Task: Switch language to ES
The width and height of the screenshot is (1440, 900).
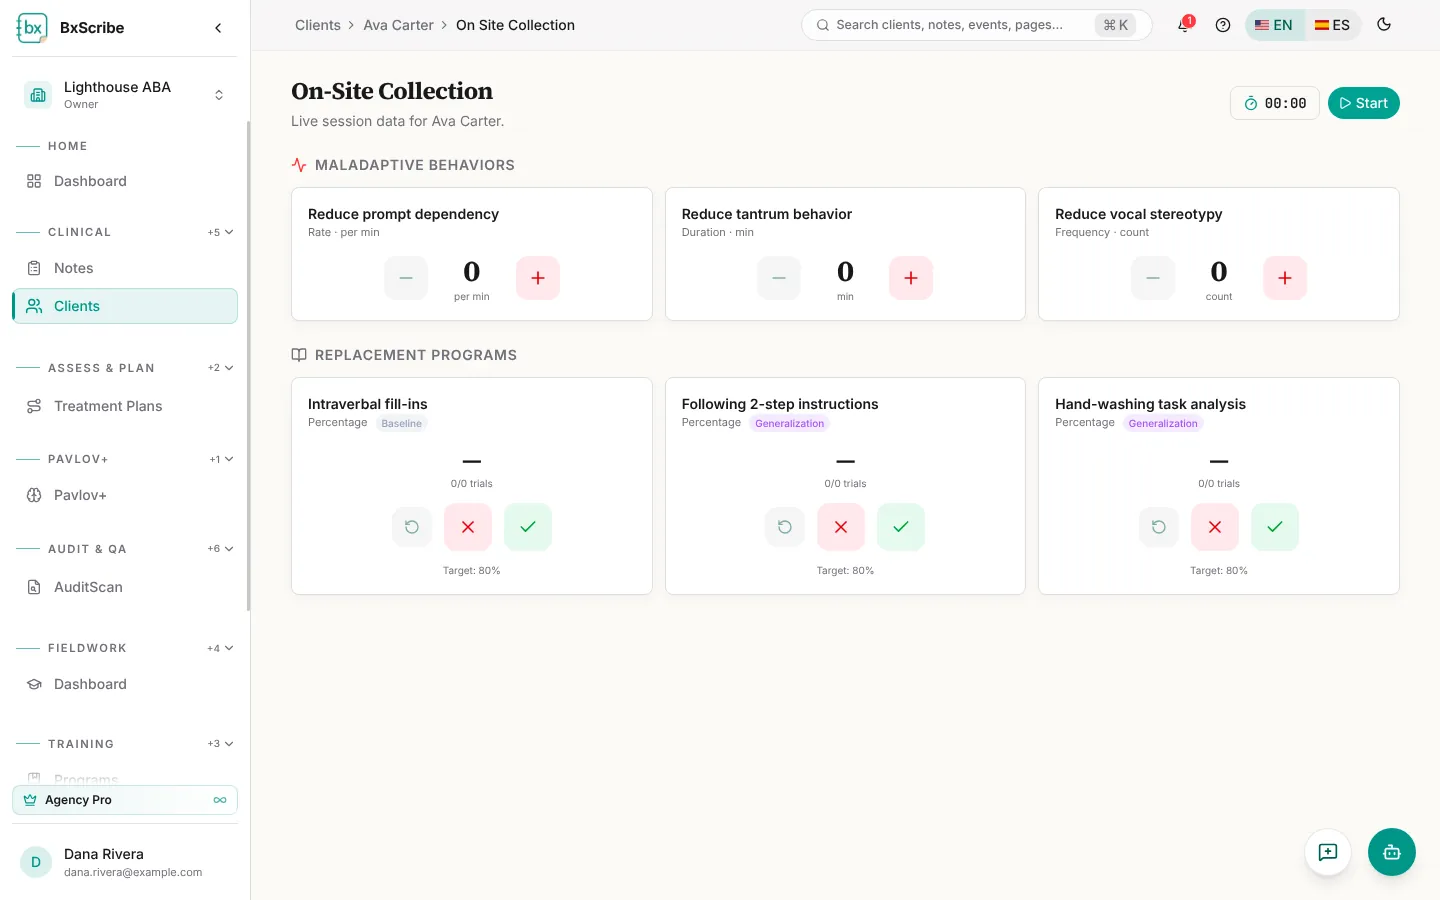Action: point(1333,25)
